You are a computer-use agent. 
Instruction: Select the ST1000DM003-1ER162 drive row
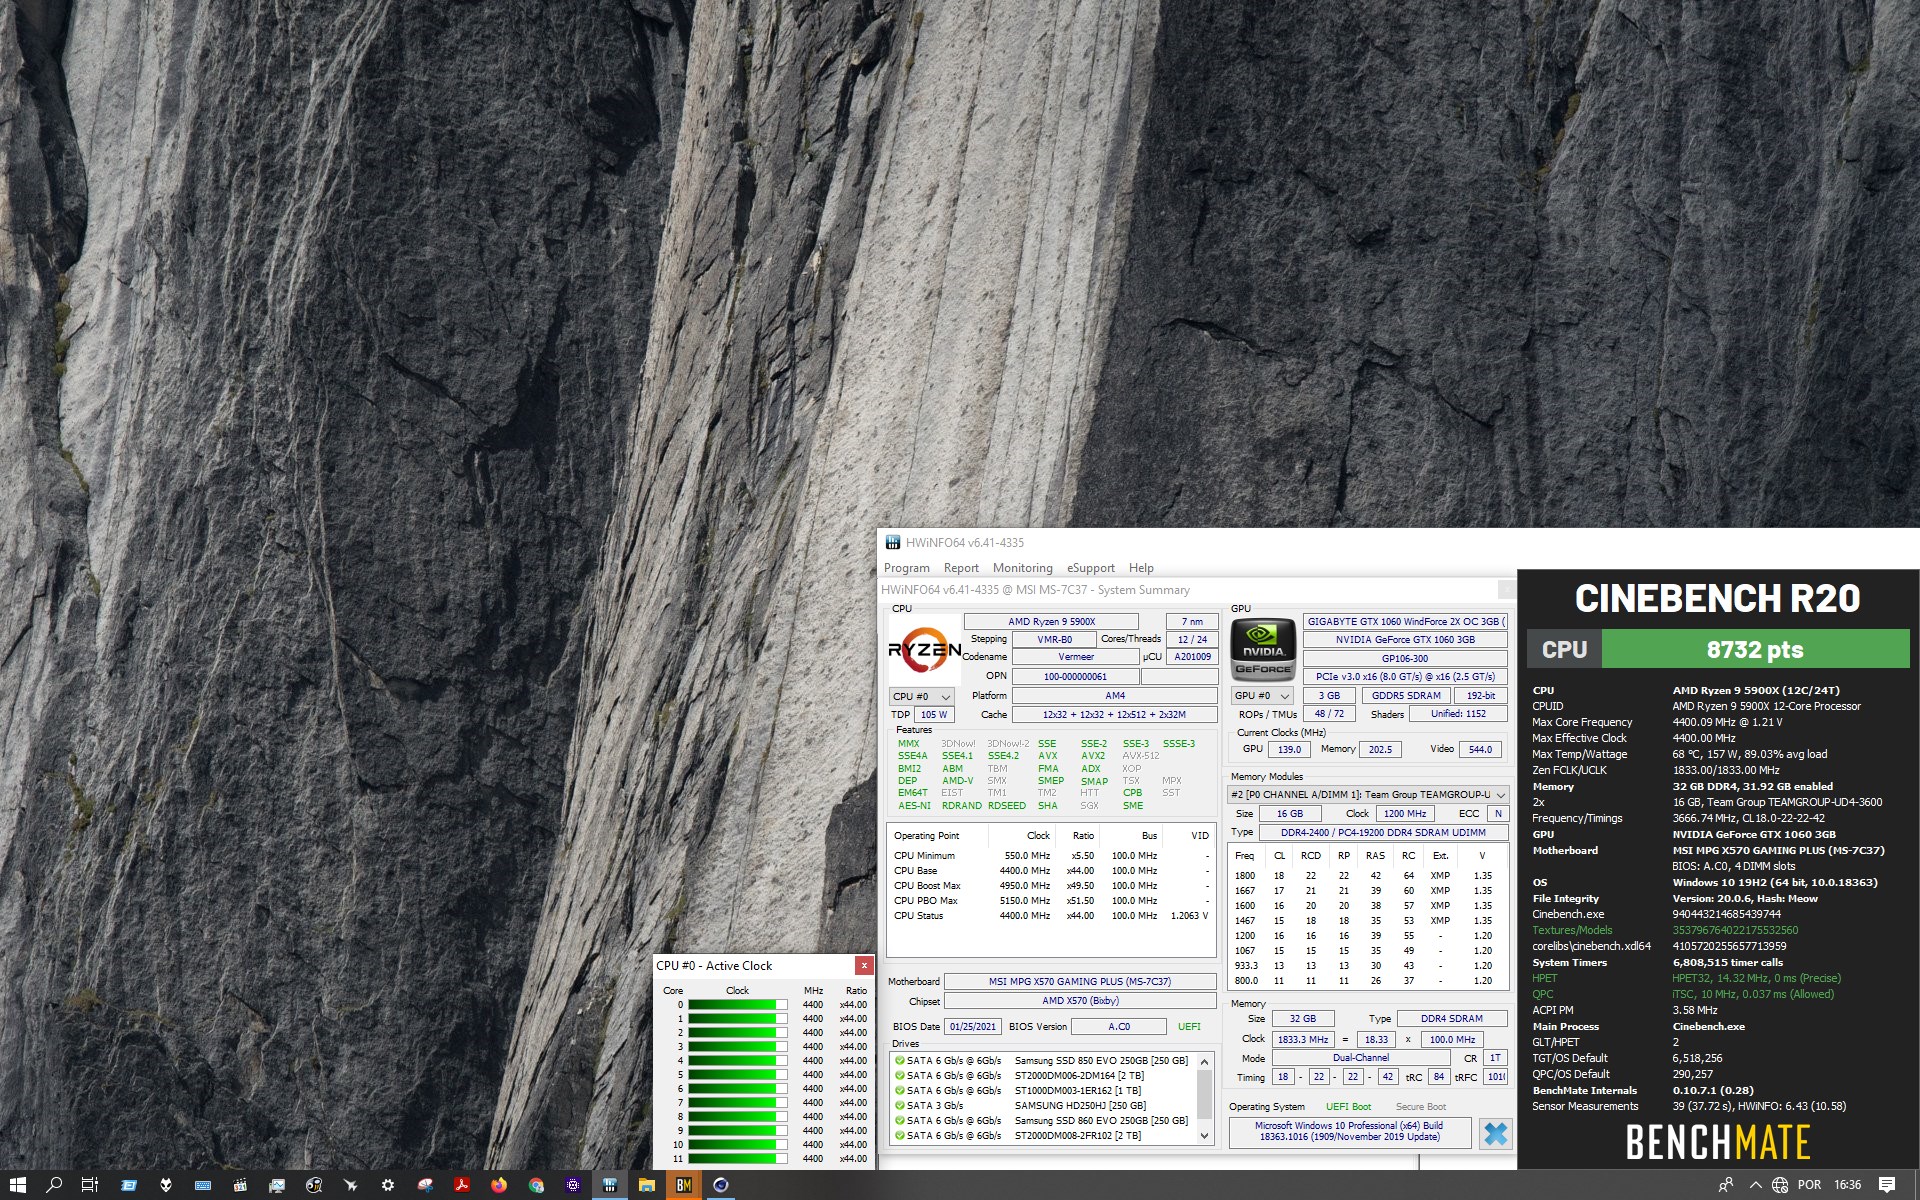(1042, 1091)
